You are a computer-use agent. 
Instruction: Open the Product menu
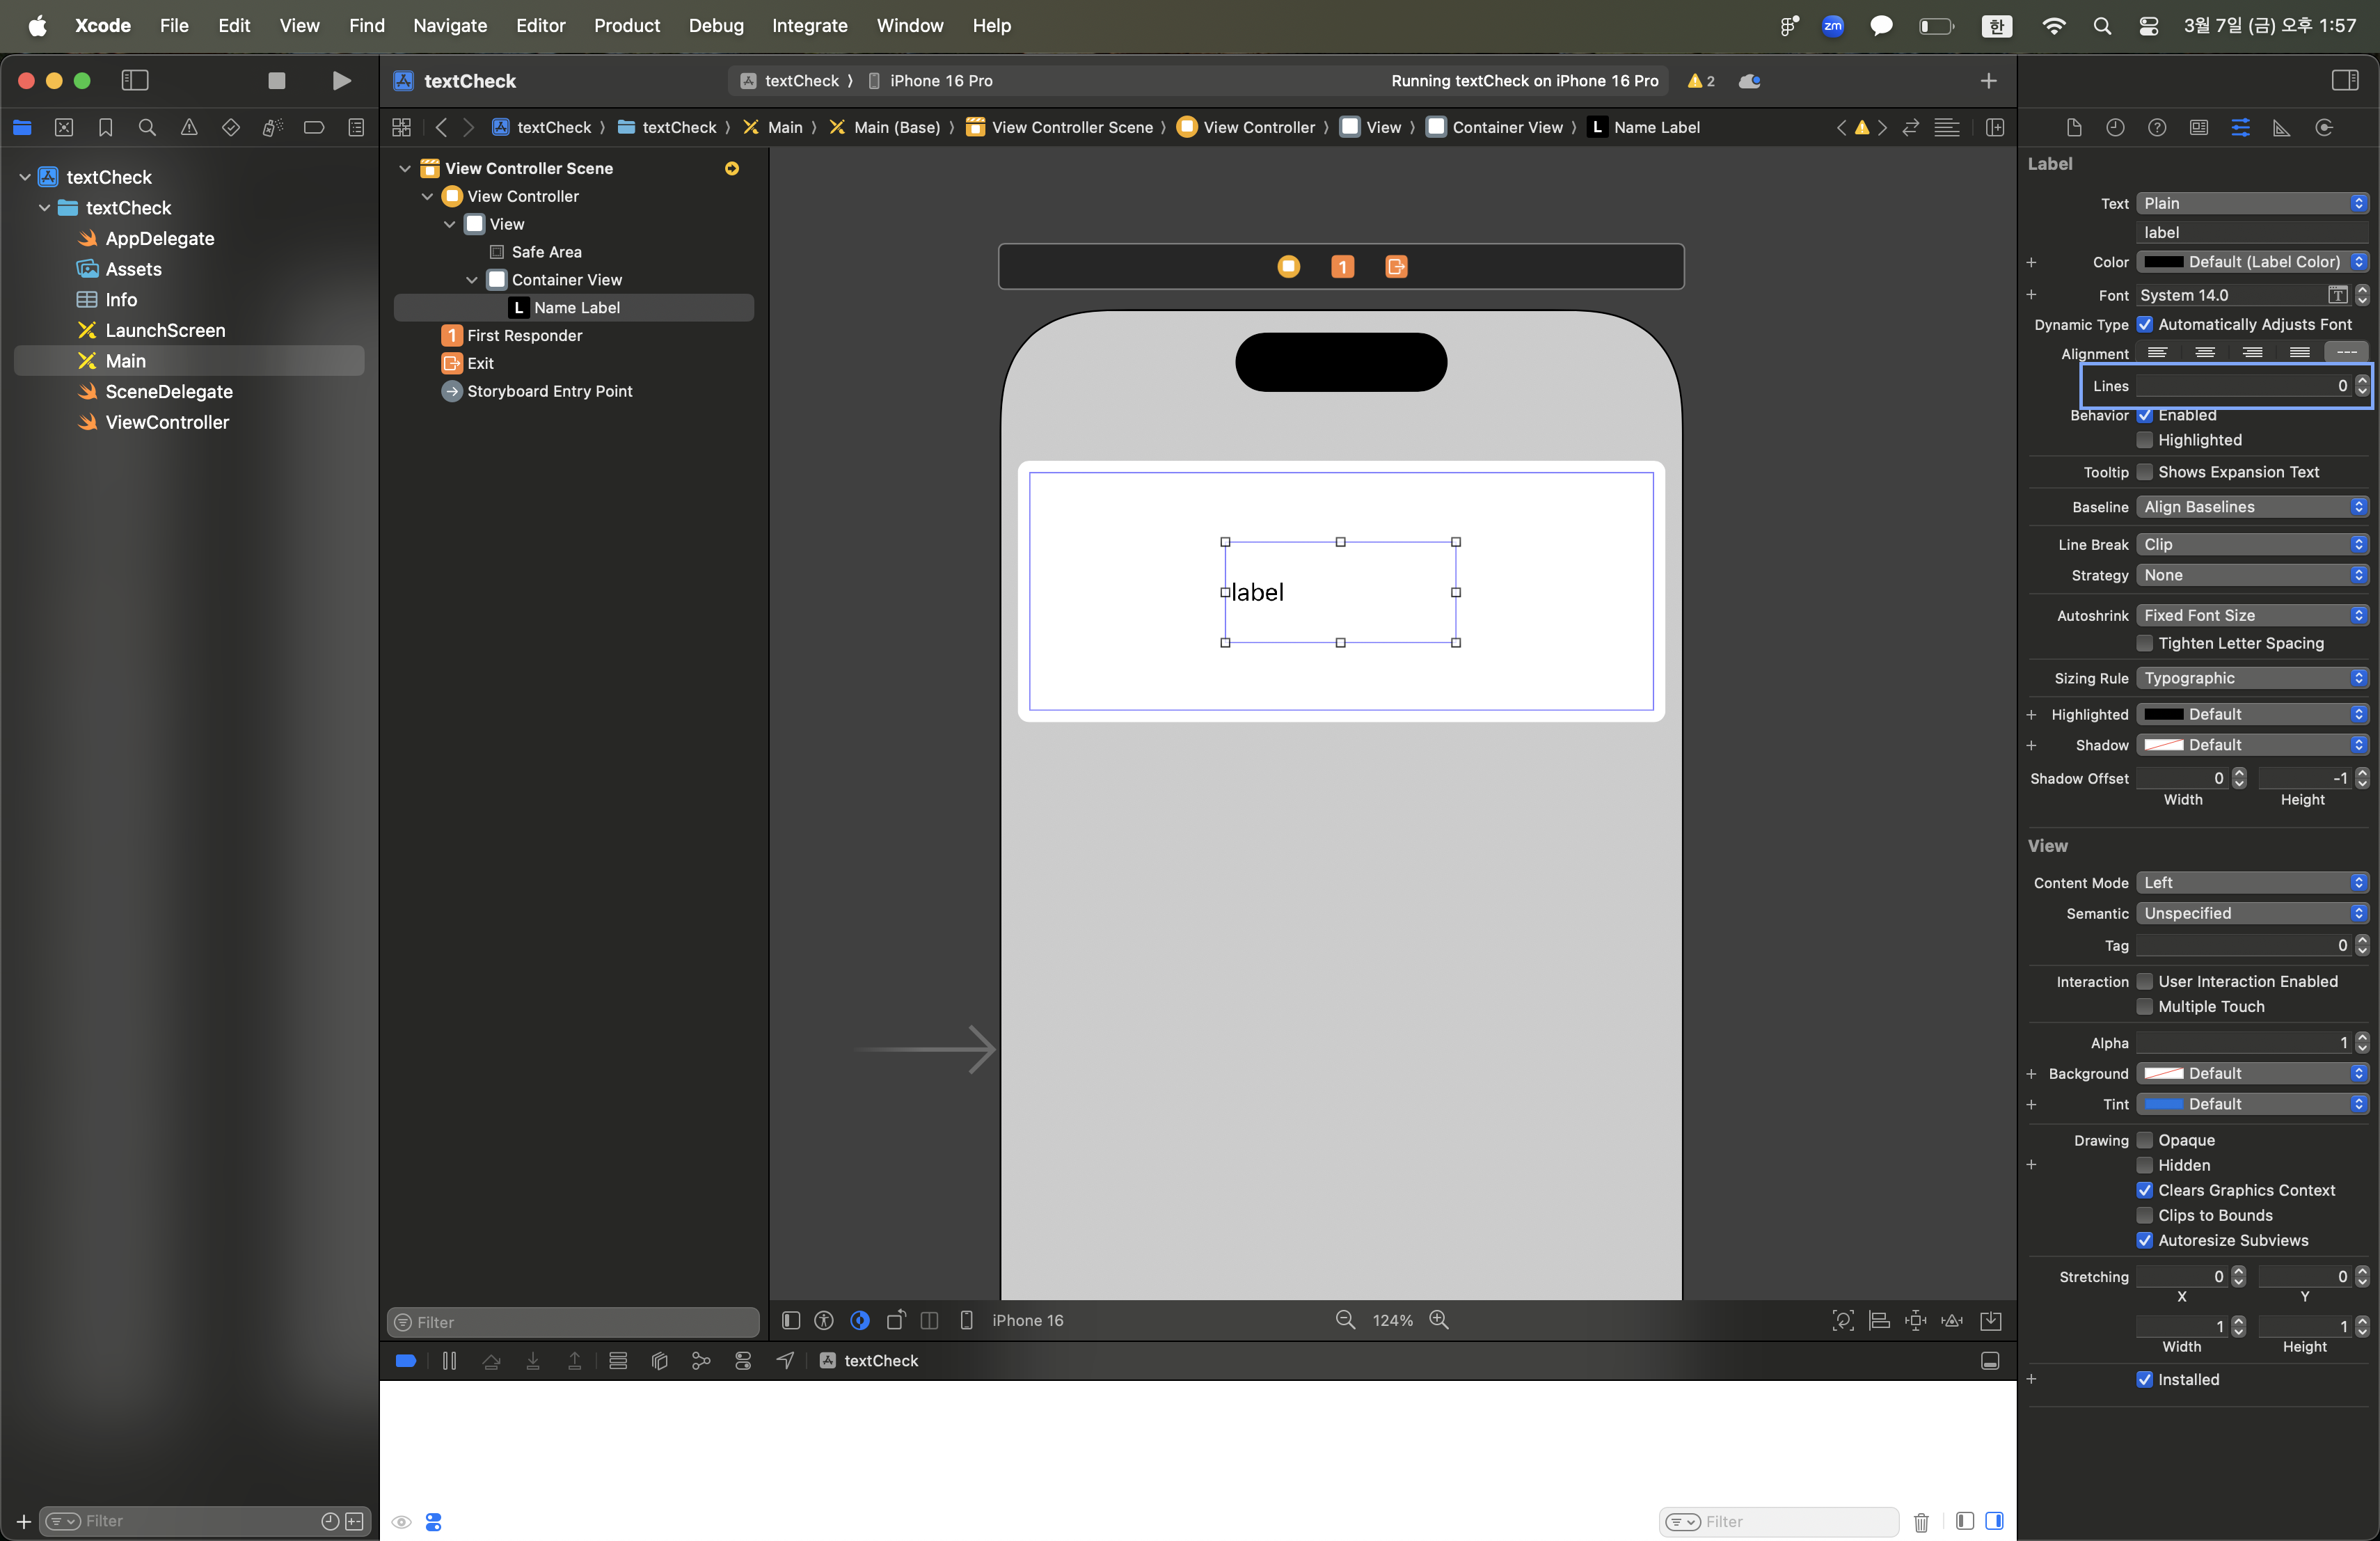pos(626,26)
